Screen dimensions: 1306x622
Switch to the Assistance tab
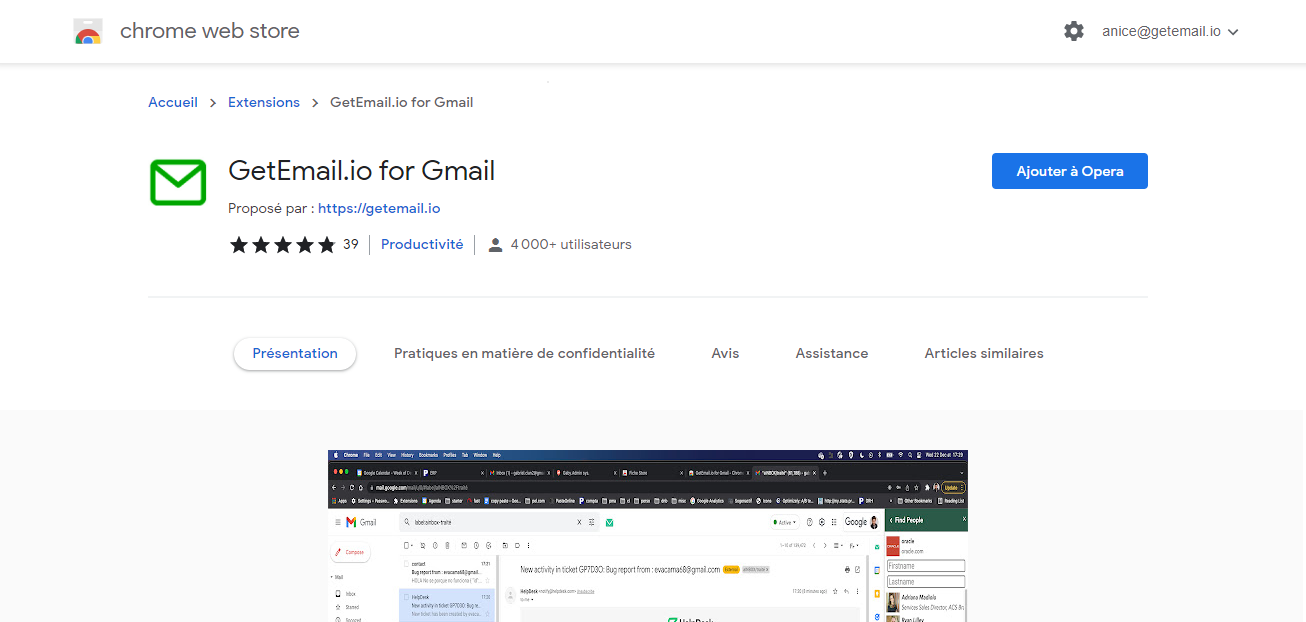(x=832, y=353)
